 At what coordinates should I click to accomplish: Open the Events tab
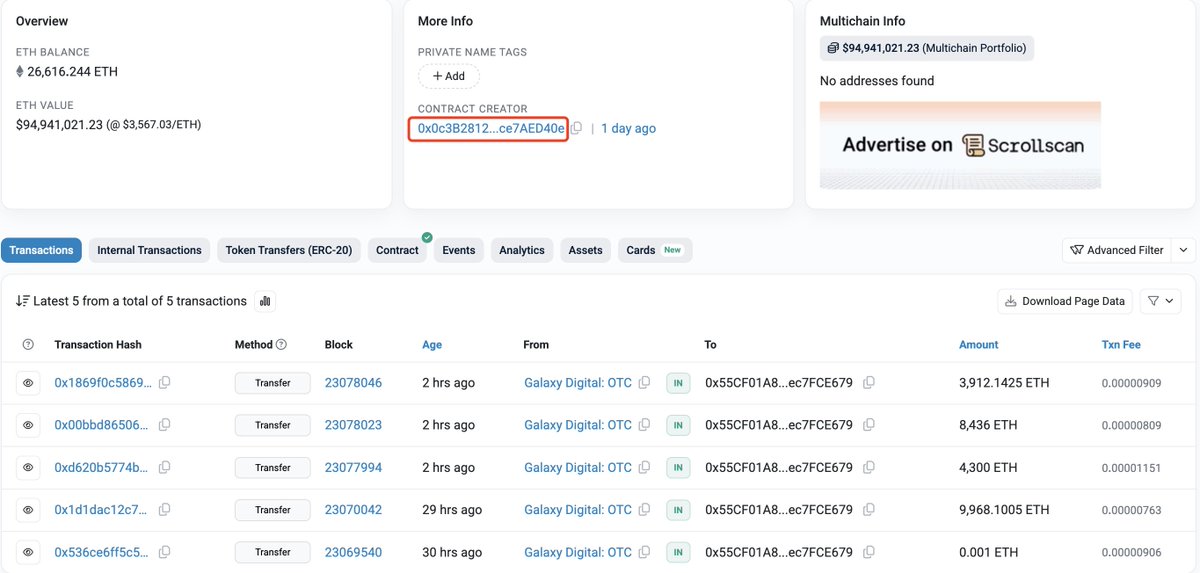click(x=459, y=250)
